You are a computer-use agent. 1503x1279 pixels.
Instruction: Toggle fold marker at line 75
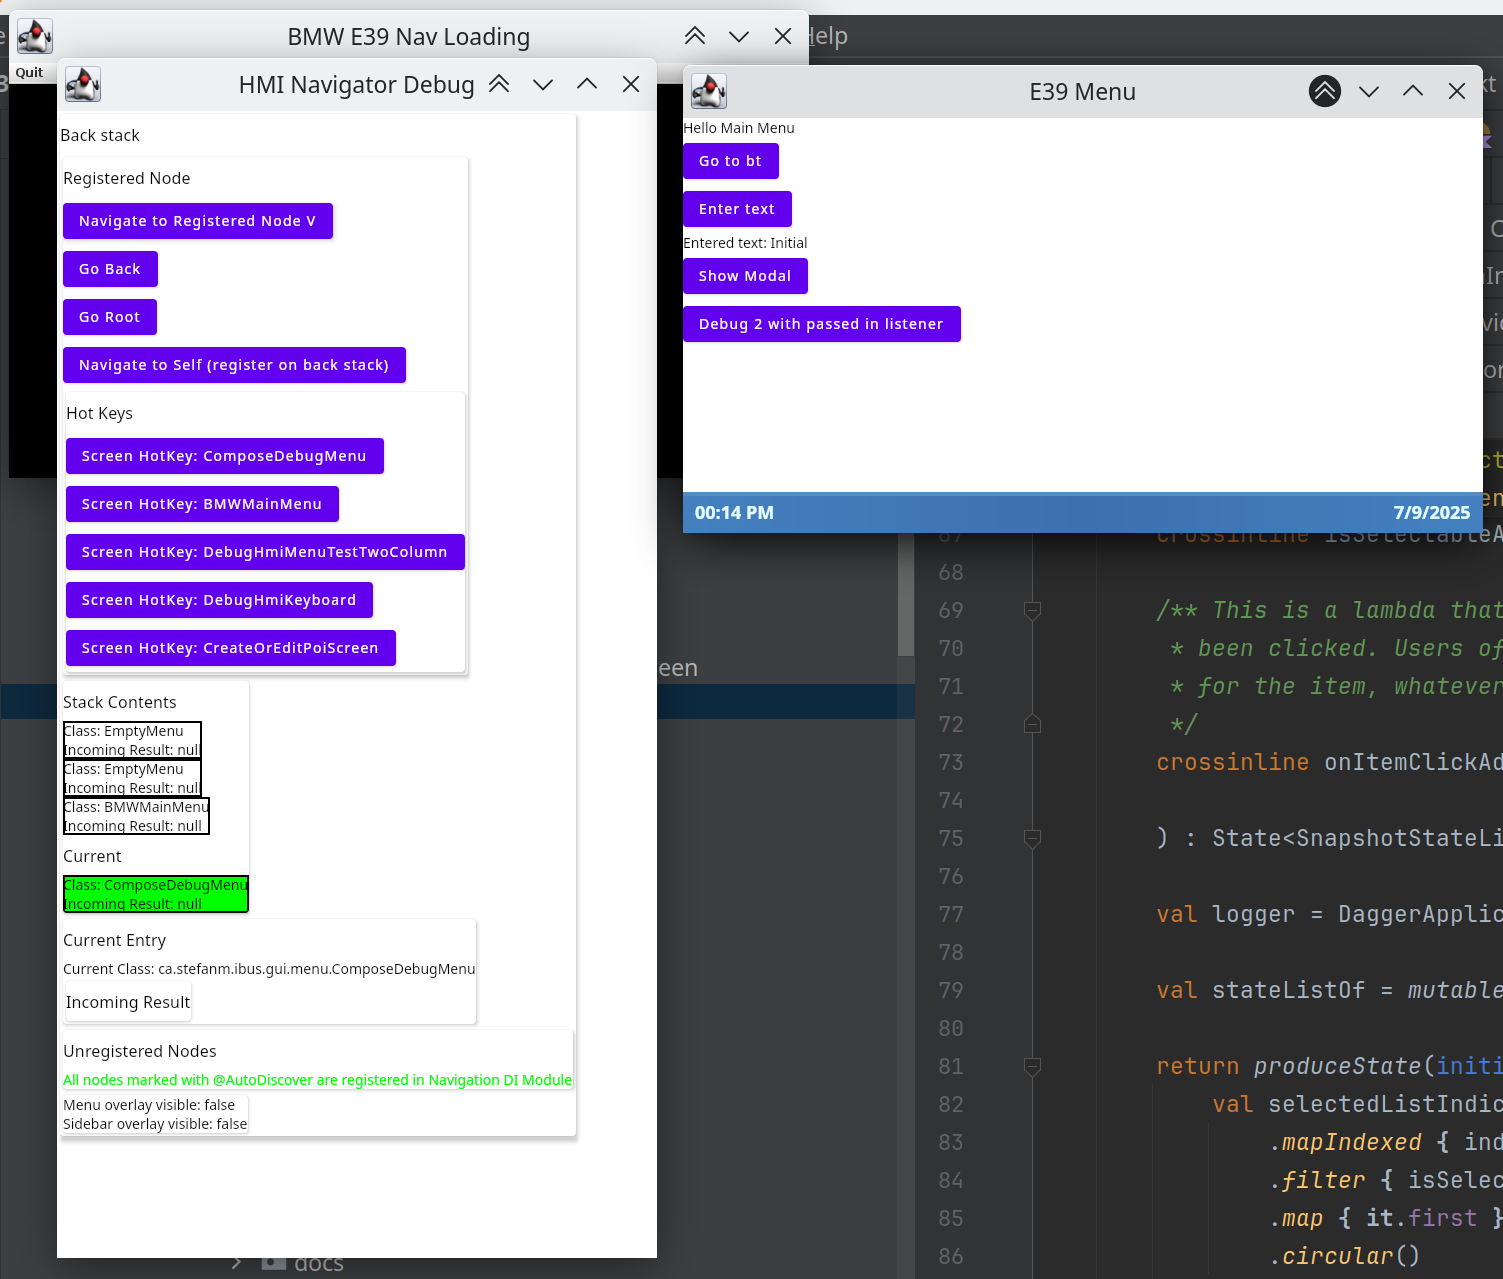(x=1033, y=839)
